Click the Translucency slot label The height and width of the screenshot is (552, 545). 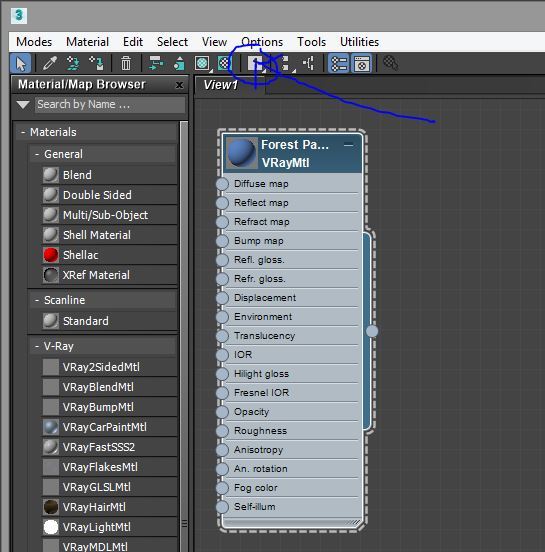(264, 336)
